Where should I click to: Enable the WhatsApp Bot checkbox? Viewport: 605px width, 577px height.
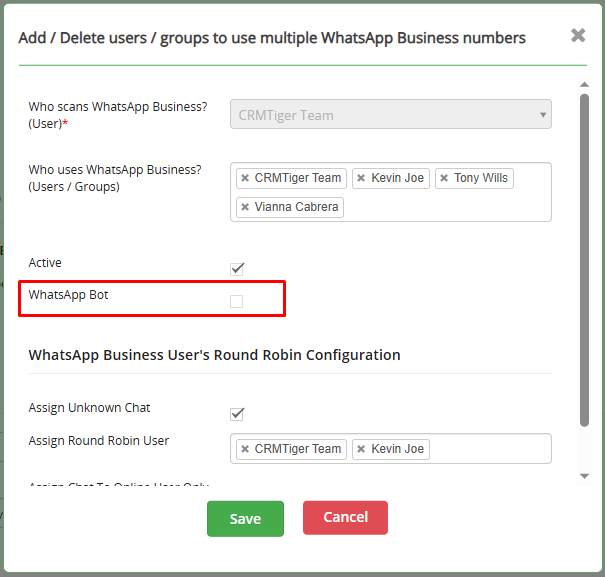(x=237, y=301)
